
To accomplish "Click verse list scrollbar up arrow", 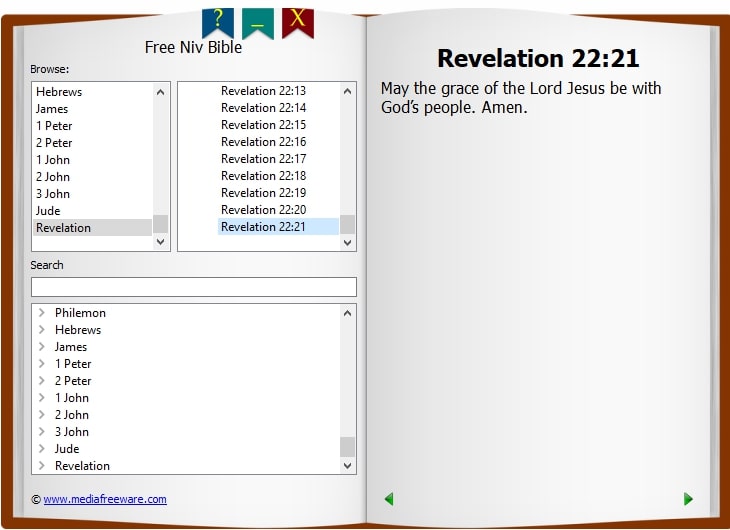I will (x=347, y=91).
